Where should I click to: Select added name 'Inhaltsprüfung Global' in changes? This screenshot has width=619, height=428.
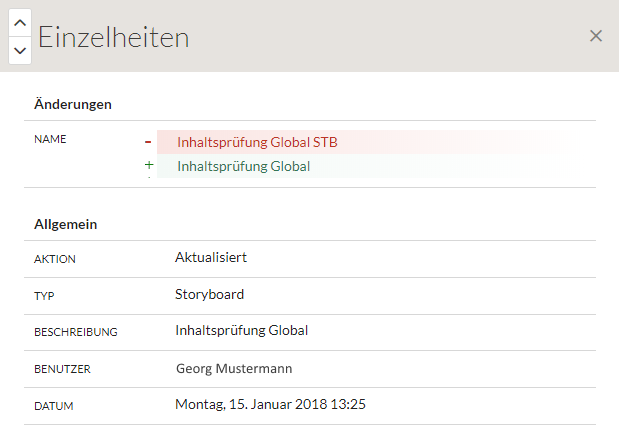point(243,166)
